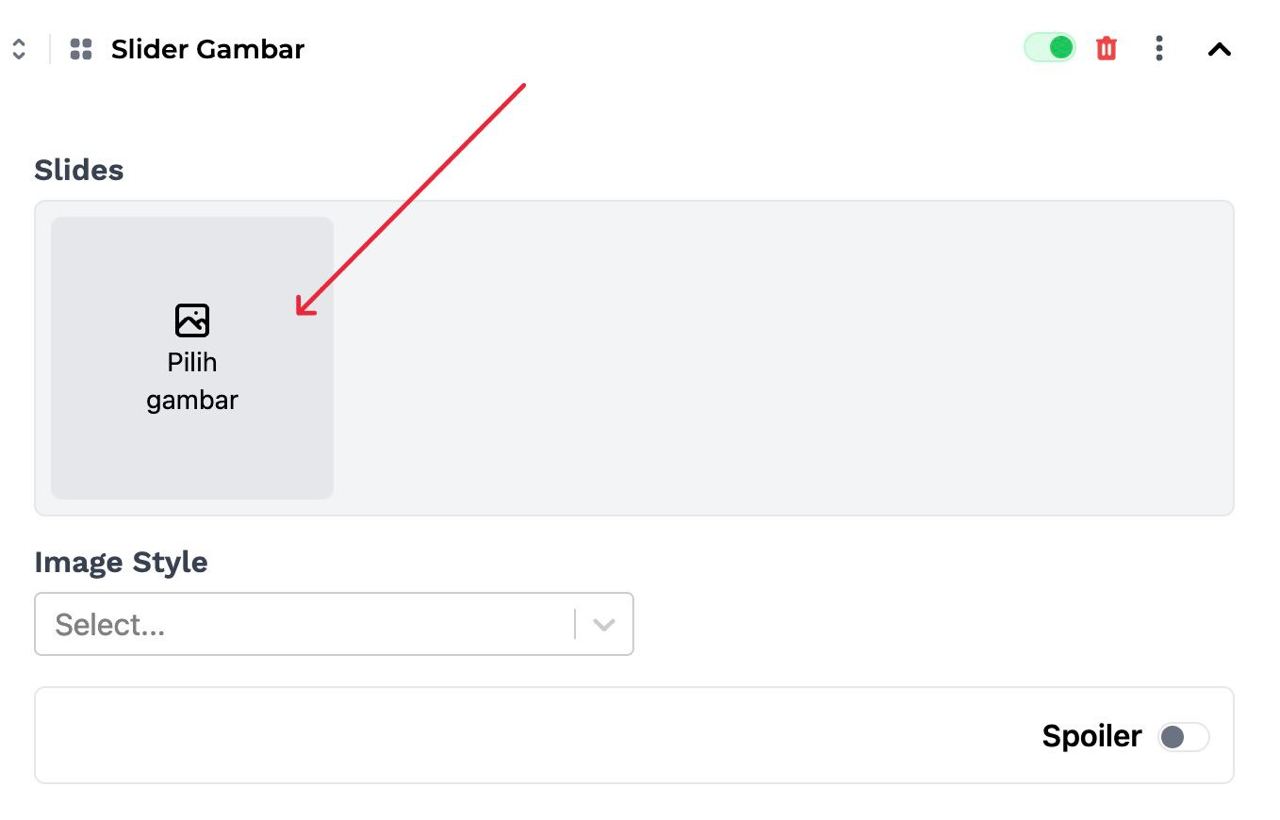Screen dimensions: 1280x820
Task: Click the grid icon beside Slider Gambar
Action: pyautogui.click(x=81, y=49)
